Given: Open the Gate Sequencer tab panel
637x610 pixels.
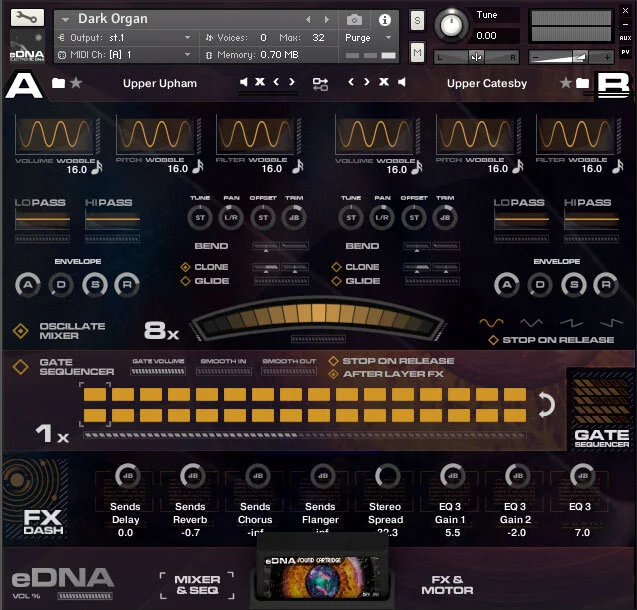Looking at the screenshot, I should coord(601,409).
